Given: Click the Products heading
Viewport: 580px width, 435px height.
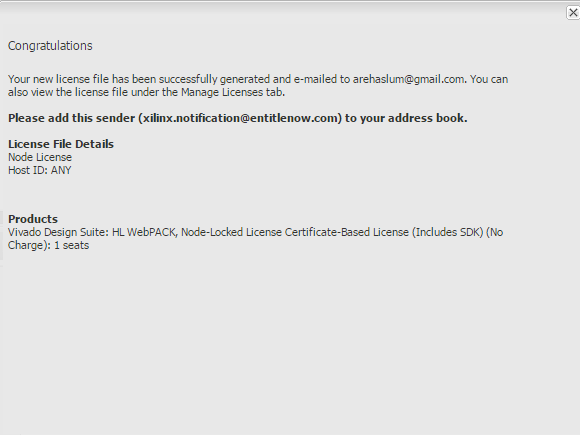Looking at the screenshot, I should point(33,219).
